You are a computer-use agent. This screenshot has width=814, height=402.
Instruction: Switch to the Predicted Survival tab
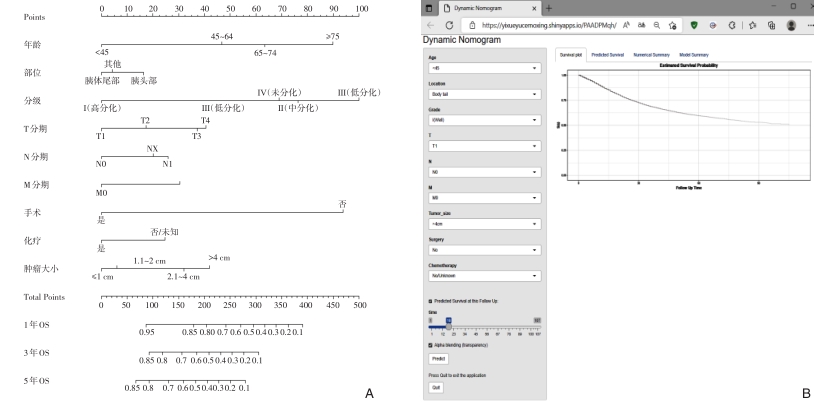[x=607, y=54]
